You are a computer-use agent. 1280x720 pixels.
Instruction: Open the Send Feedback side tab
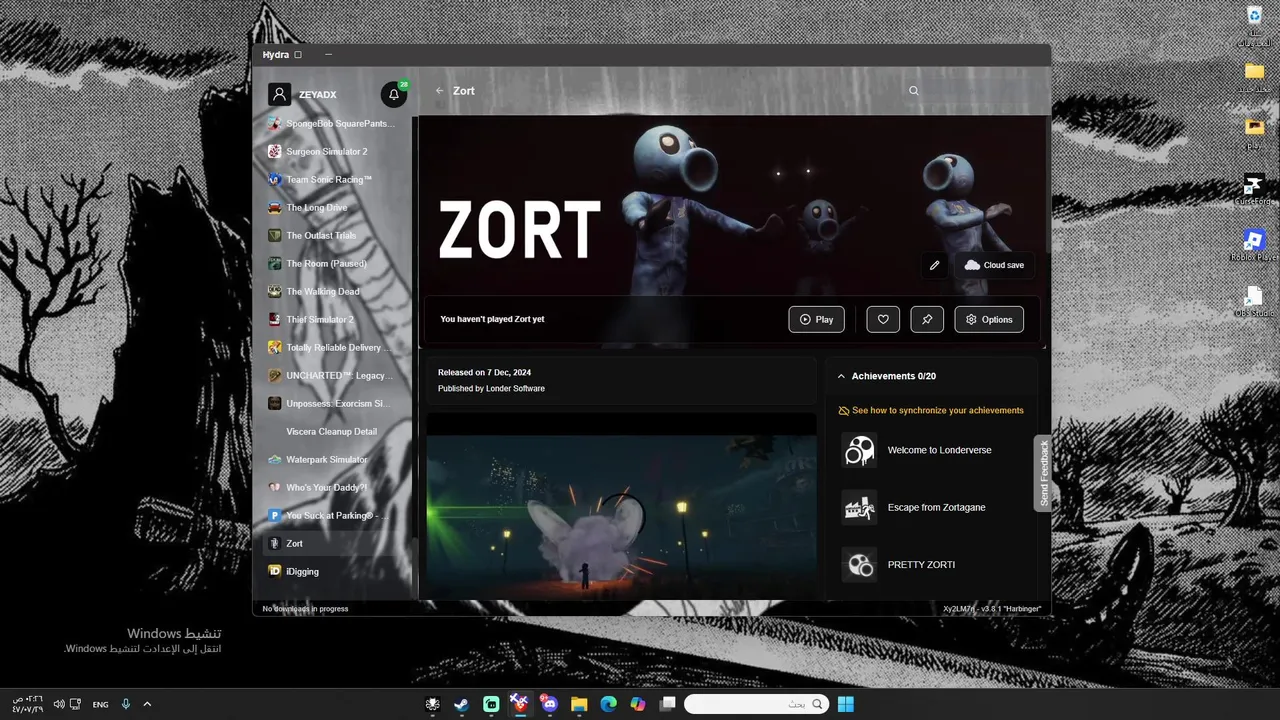pos(1044,473)
